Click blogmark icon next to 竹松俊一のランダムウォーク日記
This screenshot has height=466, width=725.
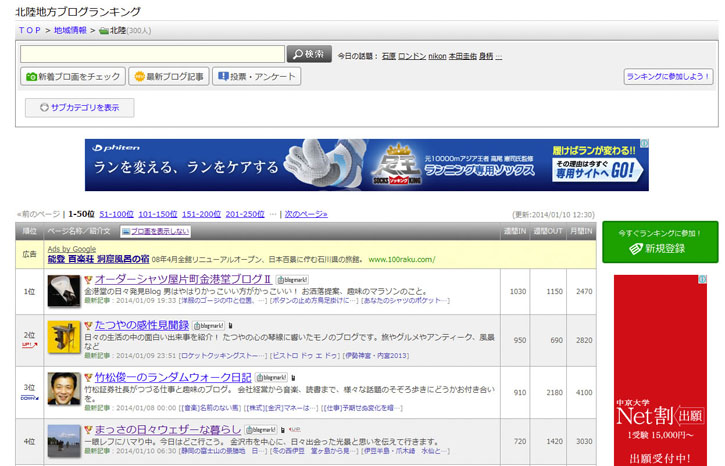tap(272, 378)
